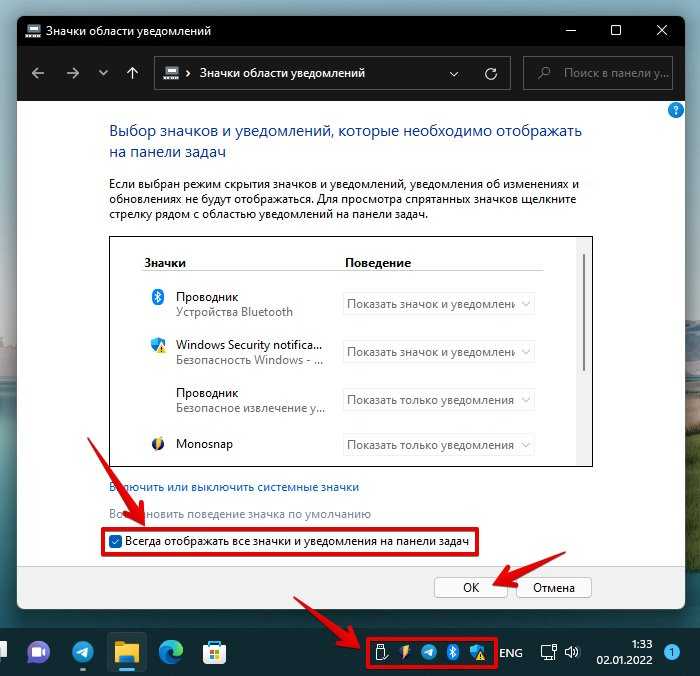Viewport: 700px width, 676px height.
Task: Click the Bluetooth tray icon
Action: pyautogui.click(x=453, y=653)
